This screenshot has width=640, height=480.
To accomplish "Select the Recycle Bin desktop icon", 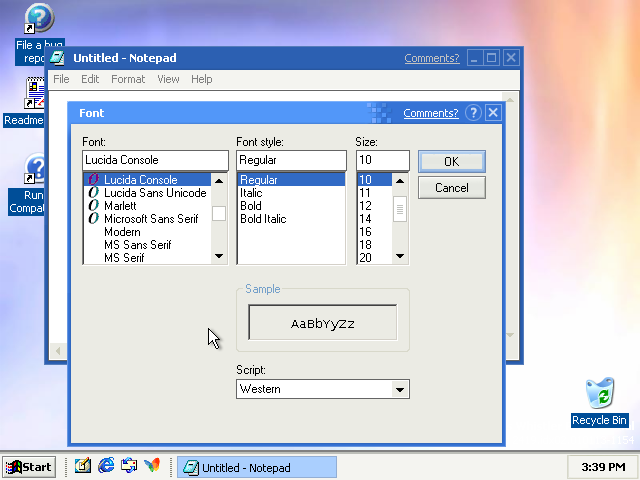I will pyautogui.click(x=600, y=393).
